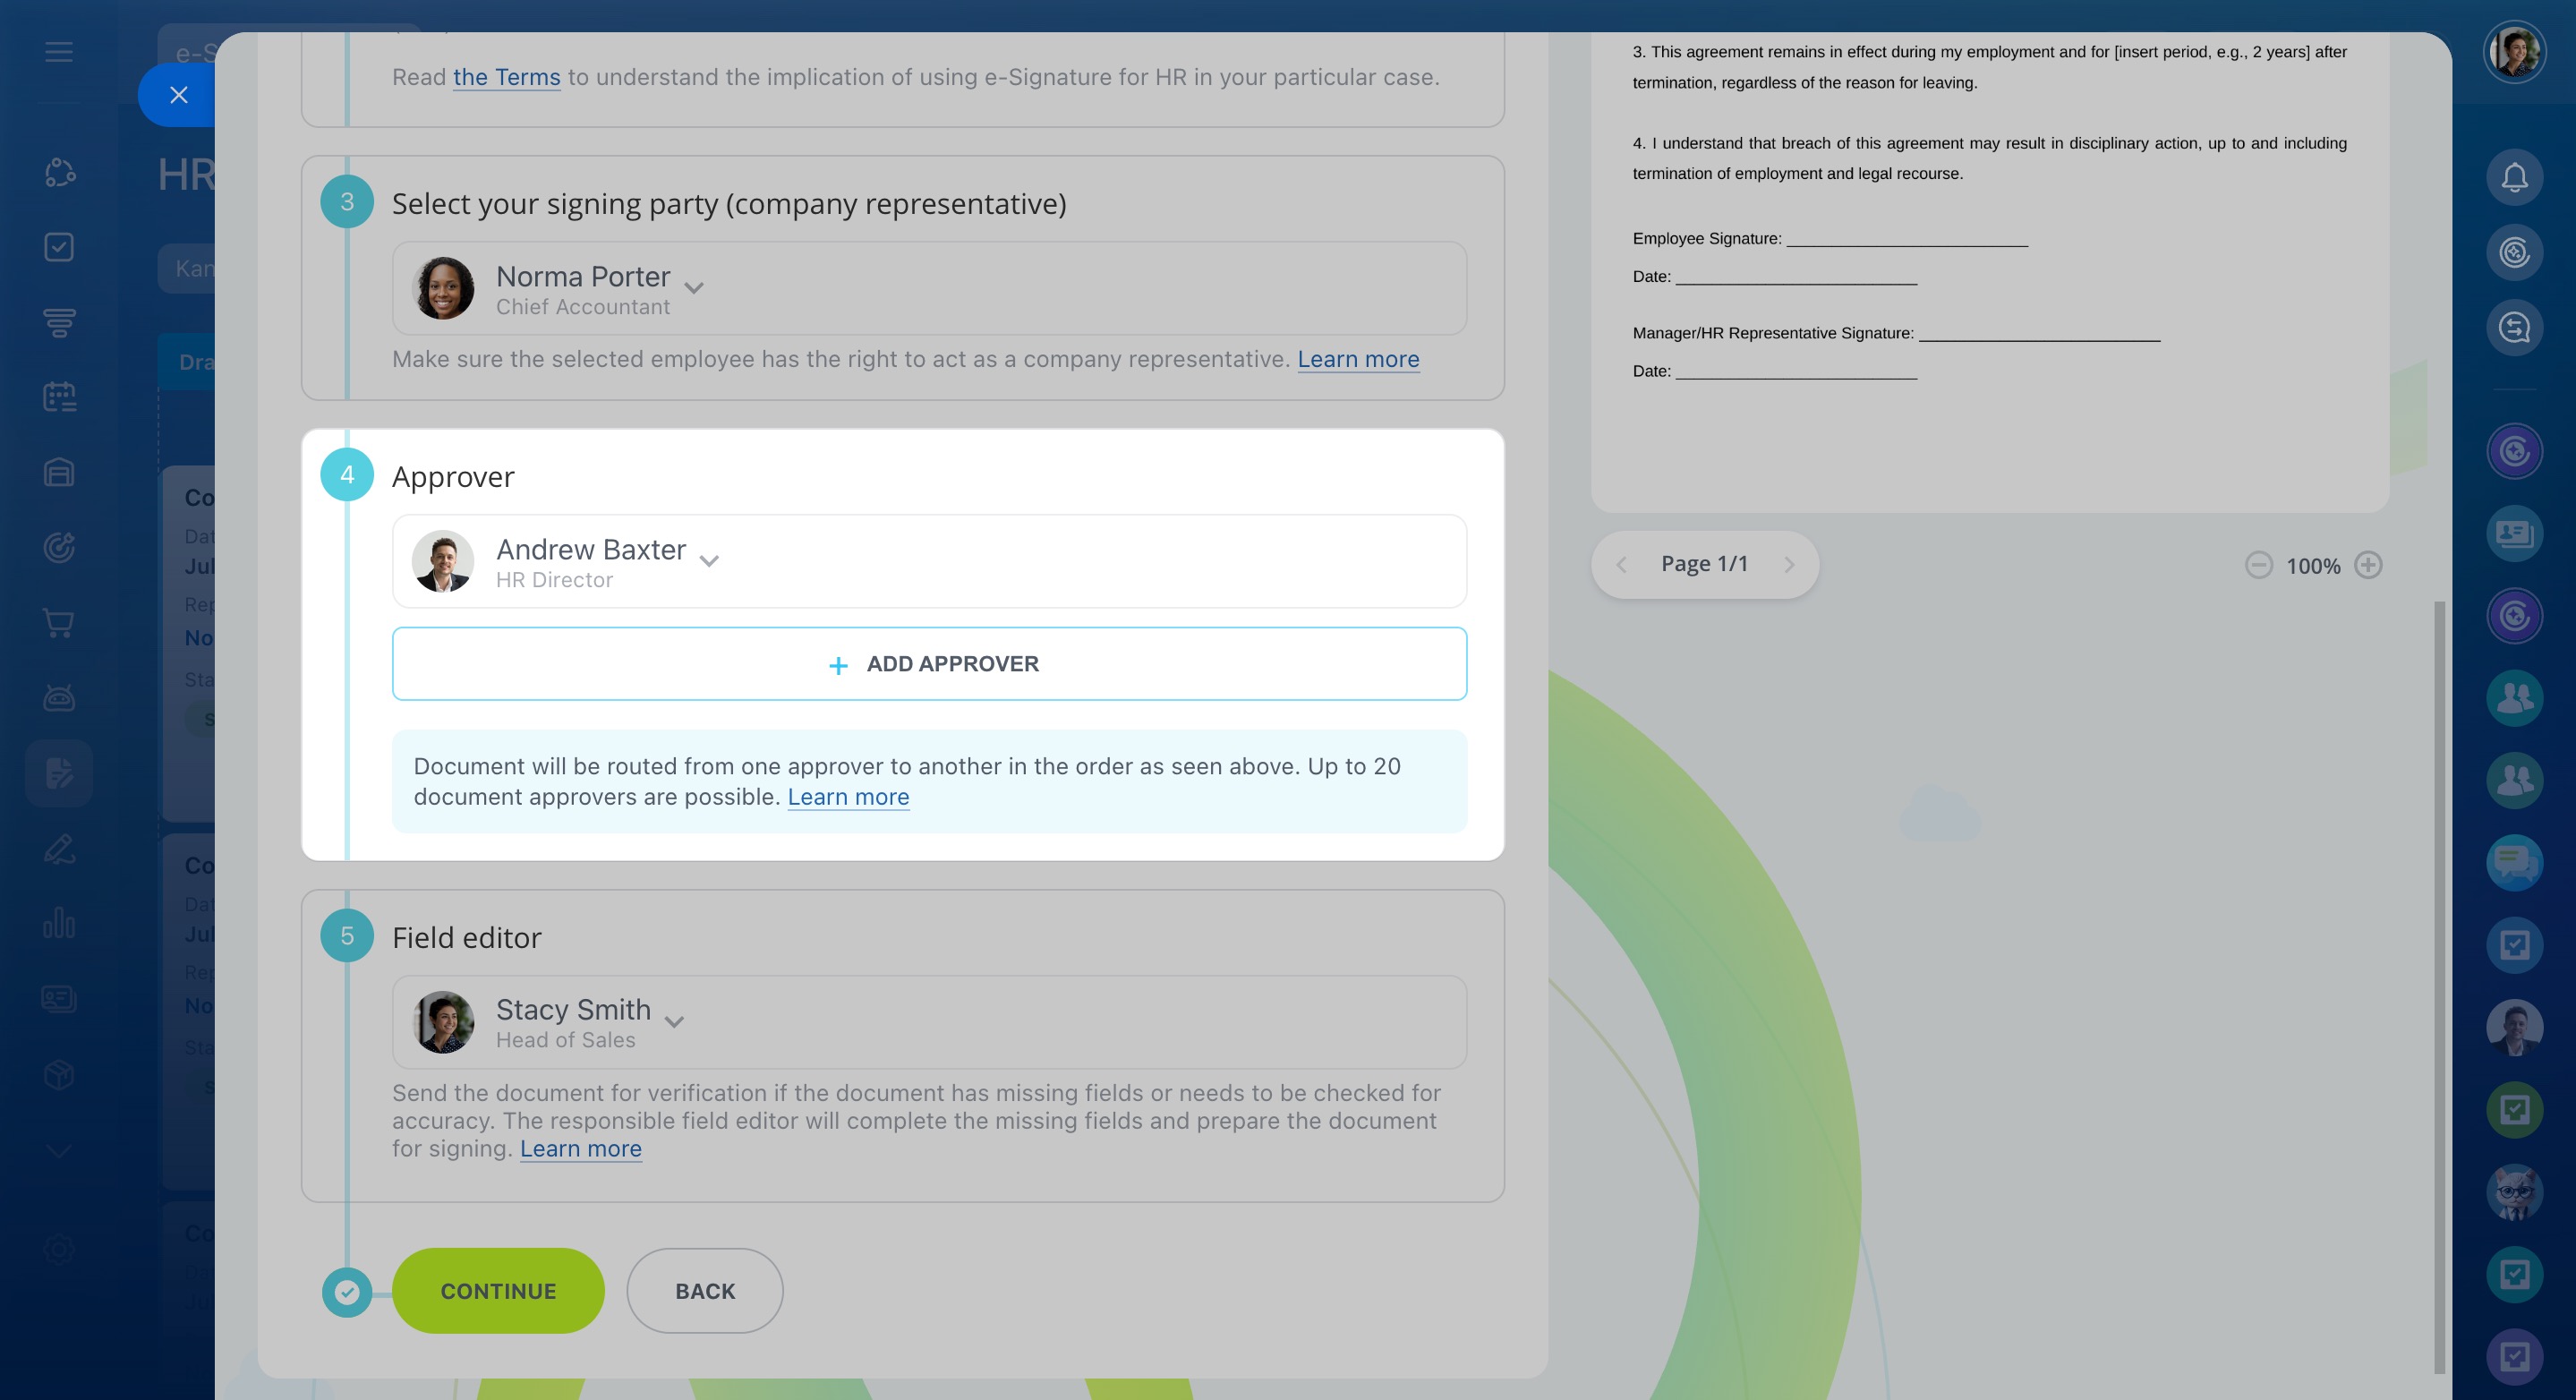Click the 'Page 1/1' indicator text
This screenshot has width=2576, height=1400.
(x=1704, y=564)
